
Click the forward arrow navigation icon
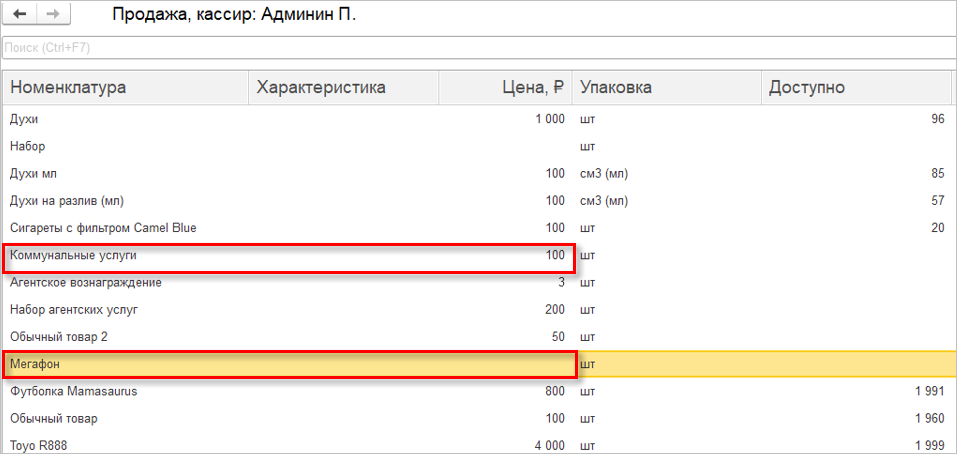53,15
